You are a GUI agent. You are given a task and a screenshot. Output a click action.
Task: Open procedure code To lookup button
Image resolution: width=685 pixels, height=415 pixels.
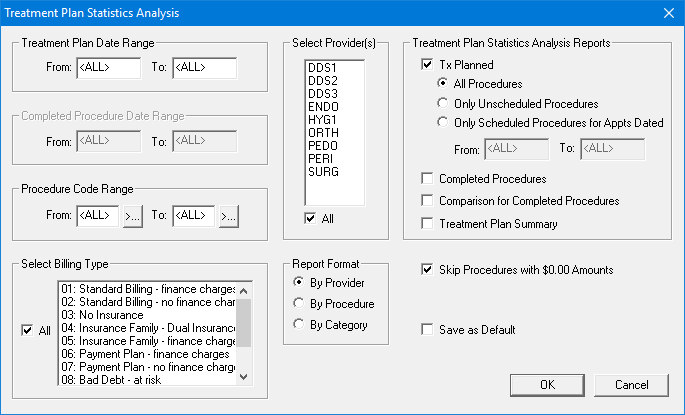pyautogui.click(x=228, y=215)
